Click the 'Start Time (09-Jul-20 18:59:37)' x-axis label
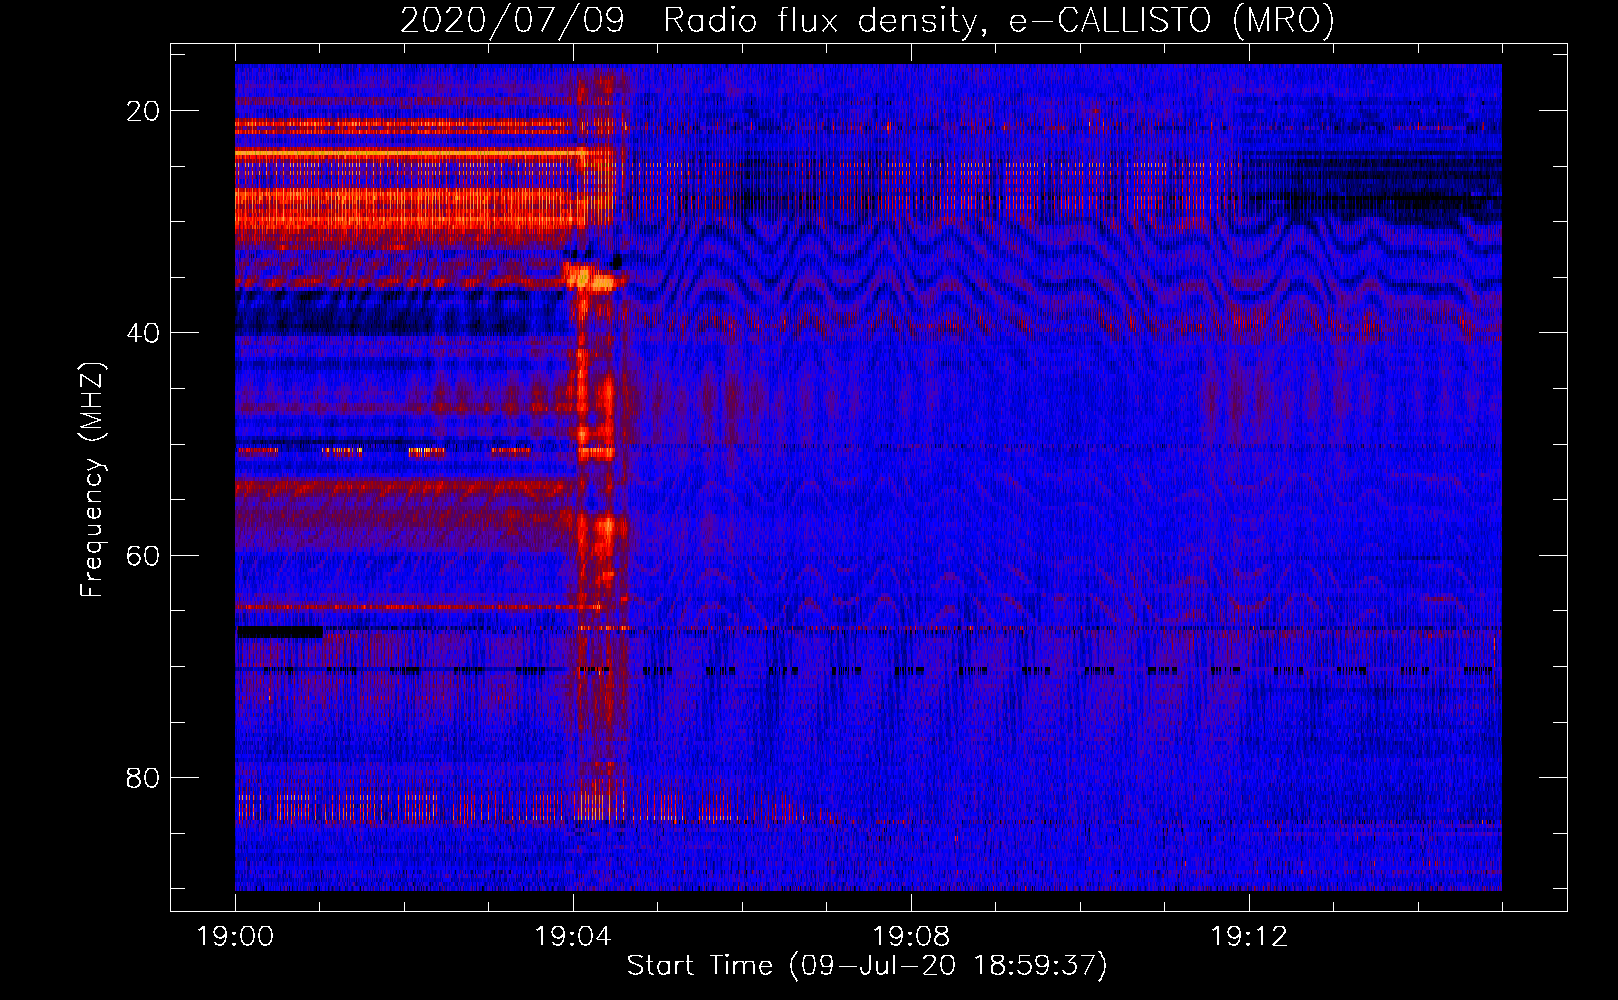Image resolution: width=1618 pixels, height=1000 pixels. coord(867,966)
